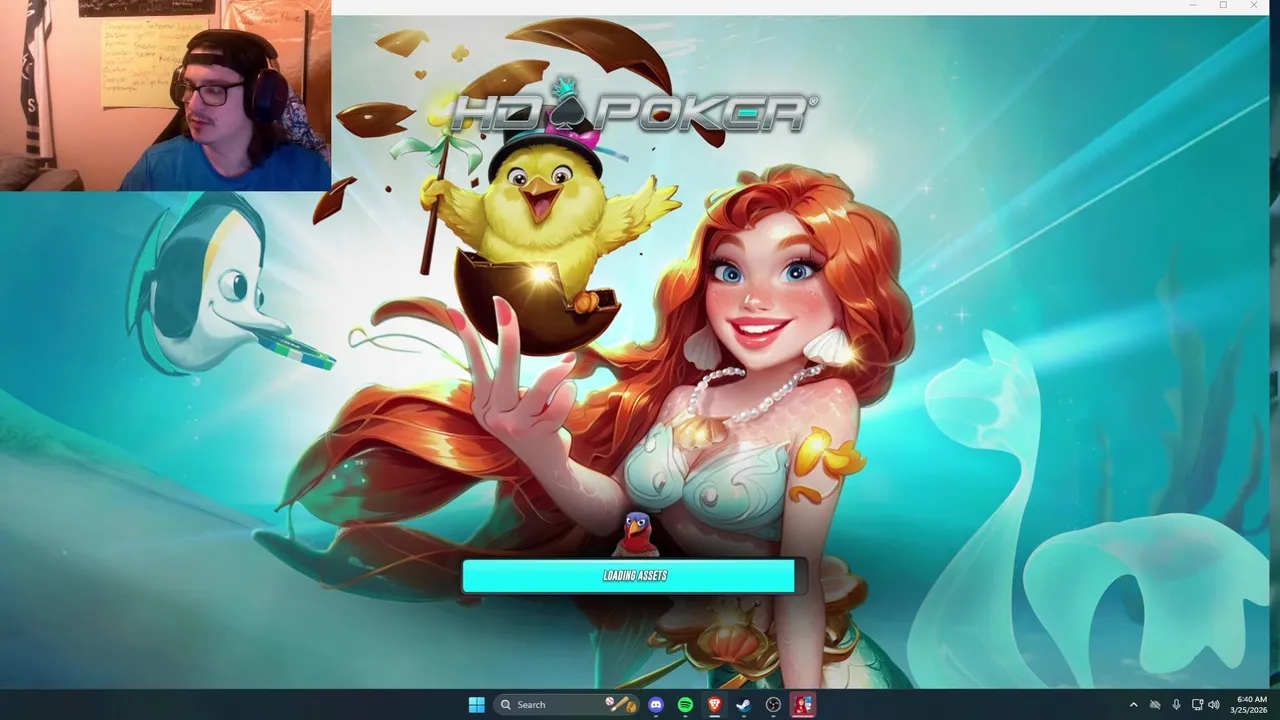
Task: Open OBS Studio from the taskbar
Action: pyautogui.click(x=773, y=705)
